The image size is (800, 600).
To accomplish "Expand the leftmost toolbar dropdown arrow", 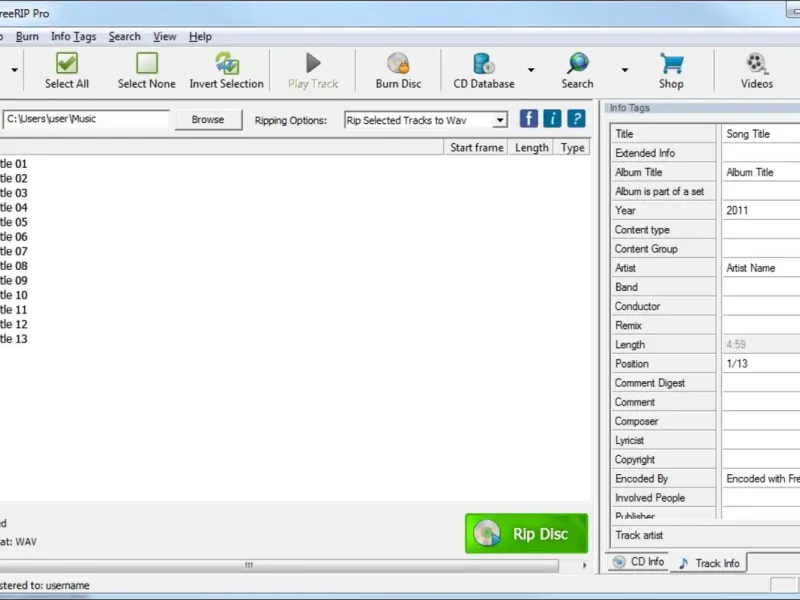I will coord(14,70).
